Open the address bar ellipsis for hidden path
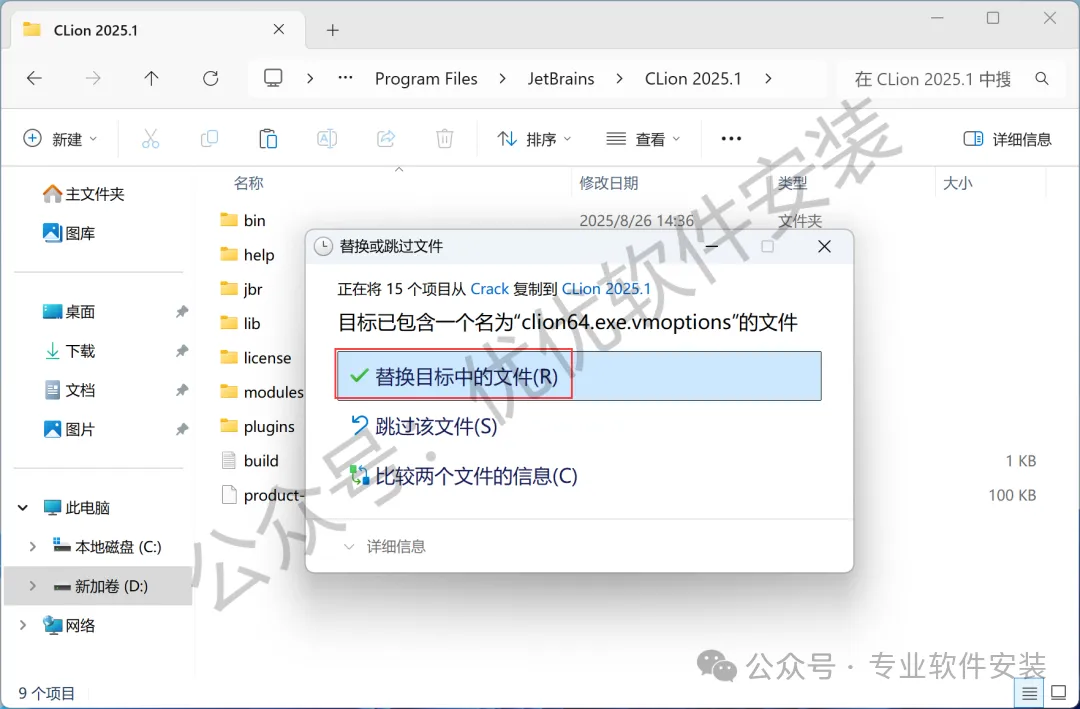Screen dimensions: 1080x709 346,78
